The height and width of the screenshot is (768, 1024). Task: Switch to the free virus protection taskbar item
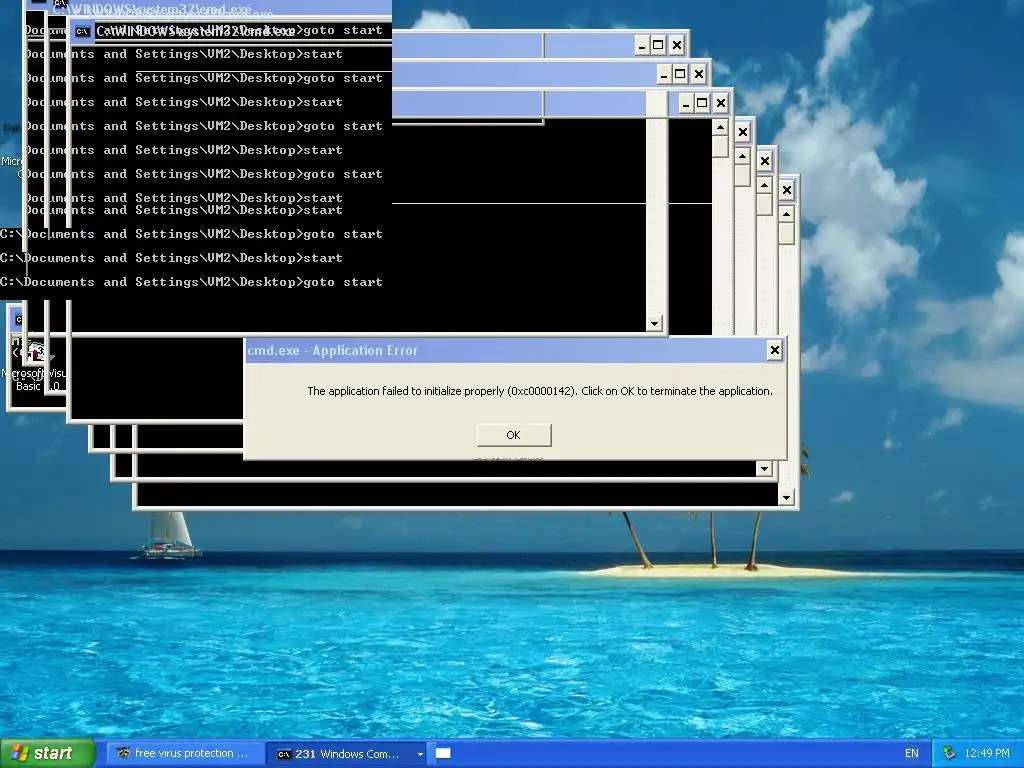pos(184,753)
